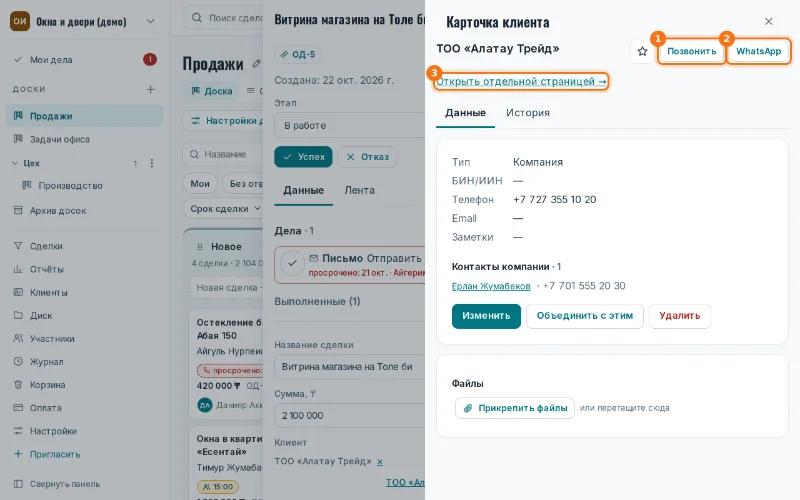Mark deal as Успех
Image resolution: width=800 pixels, height=500 pixels.
[304, 157]
